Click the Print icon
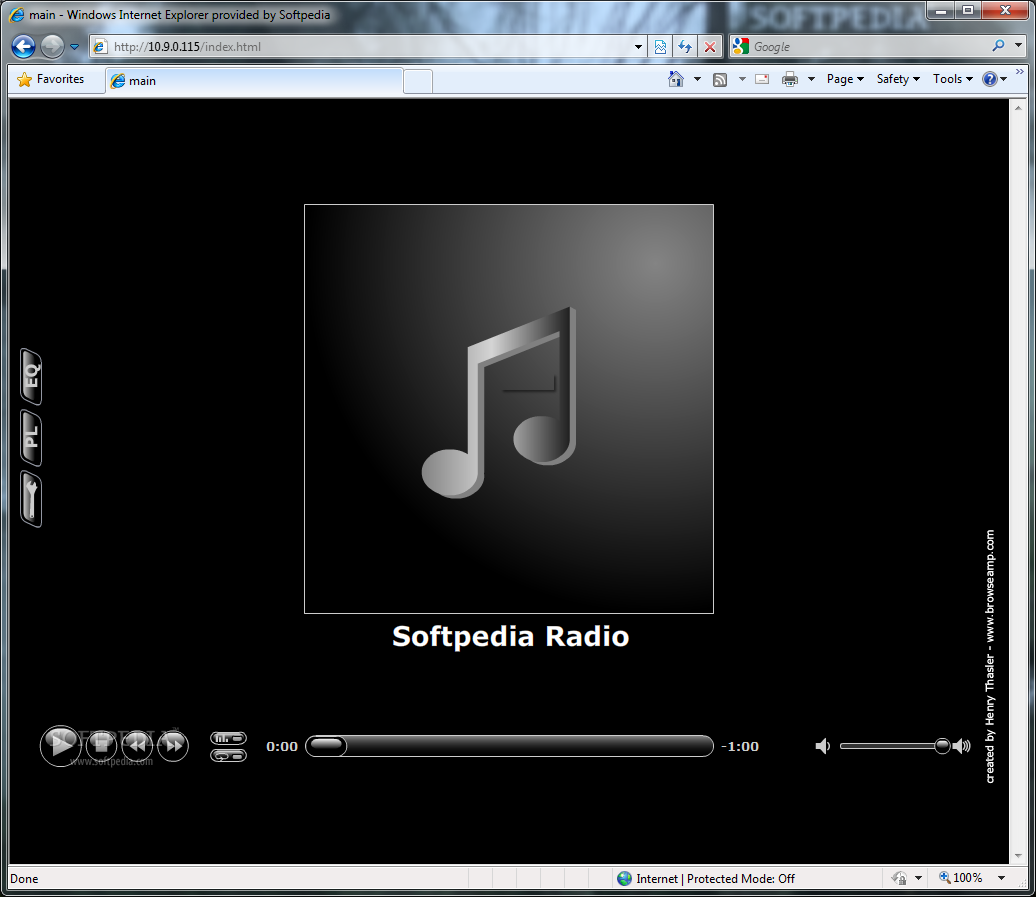The image size is (1036, 897). click(x=790, y=79)
